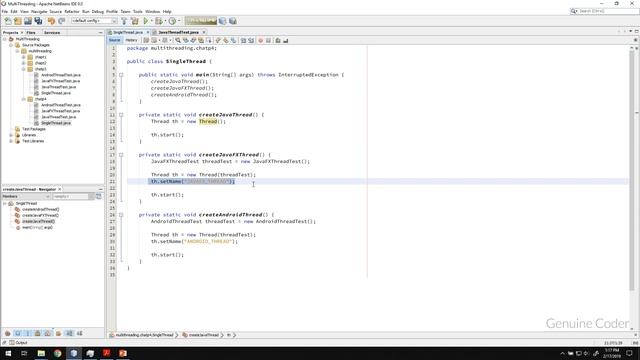
Task: Click the New File toolbar icon
Action: (x=8, y=21)
